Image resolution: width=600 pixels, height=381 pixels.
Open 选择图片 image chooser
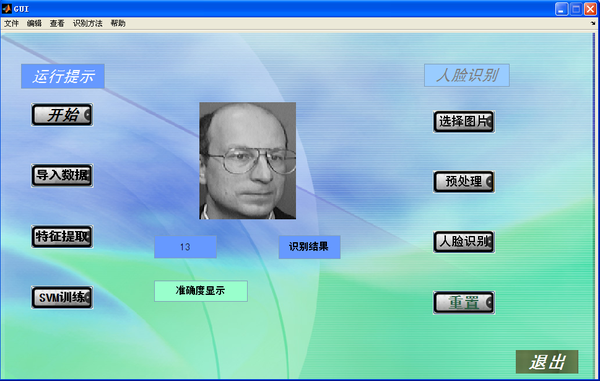pyautogui.click(x=464, y=122)
